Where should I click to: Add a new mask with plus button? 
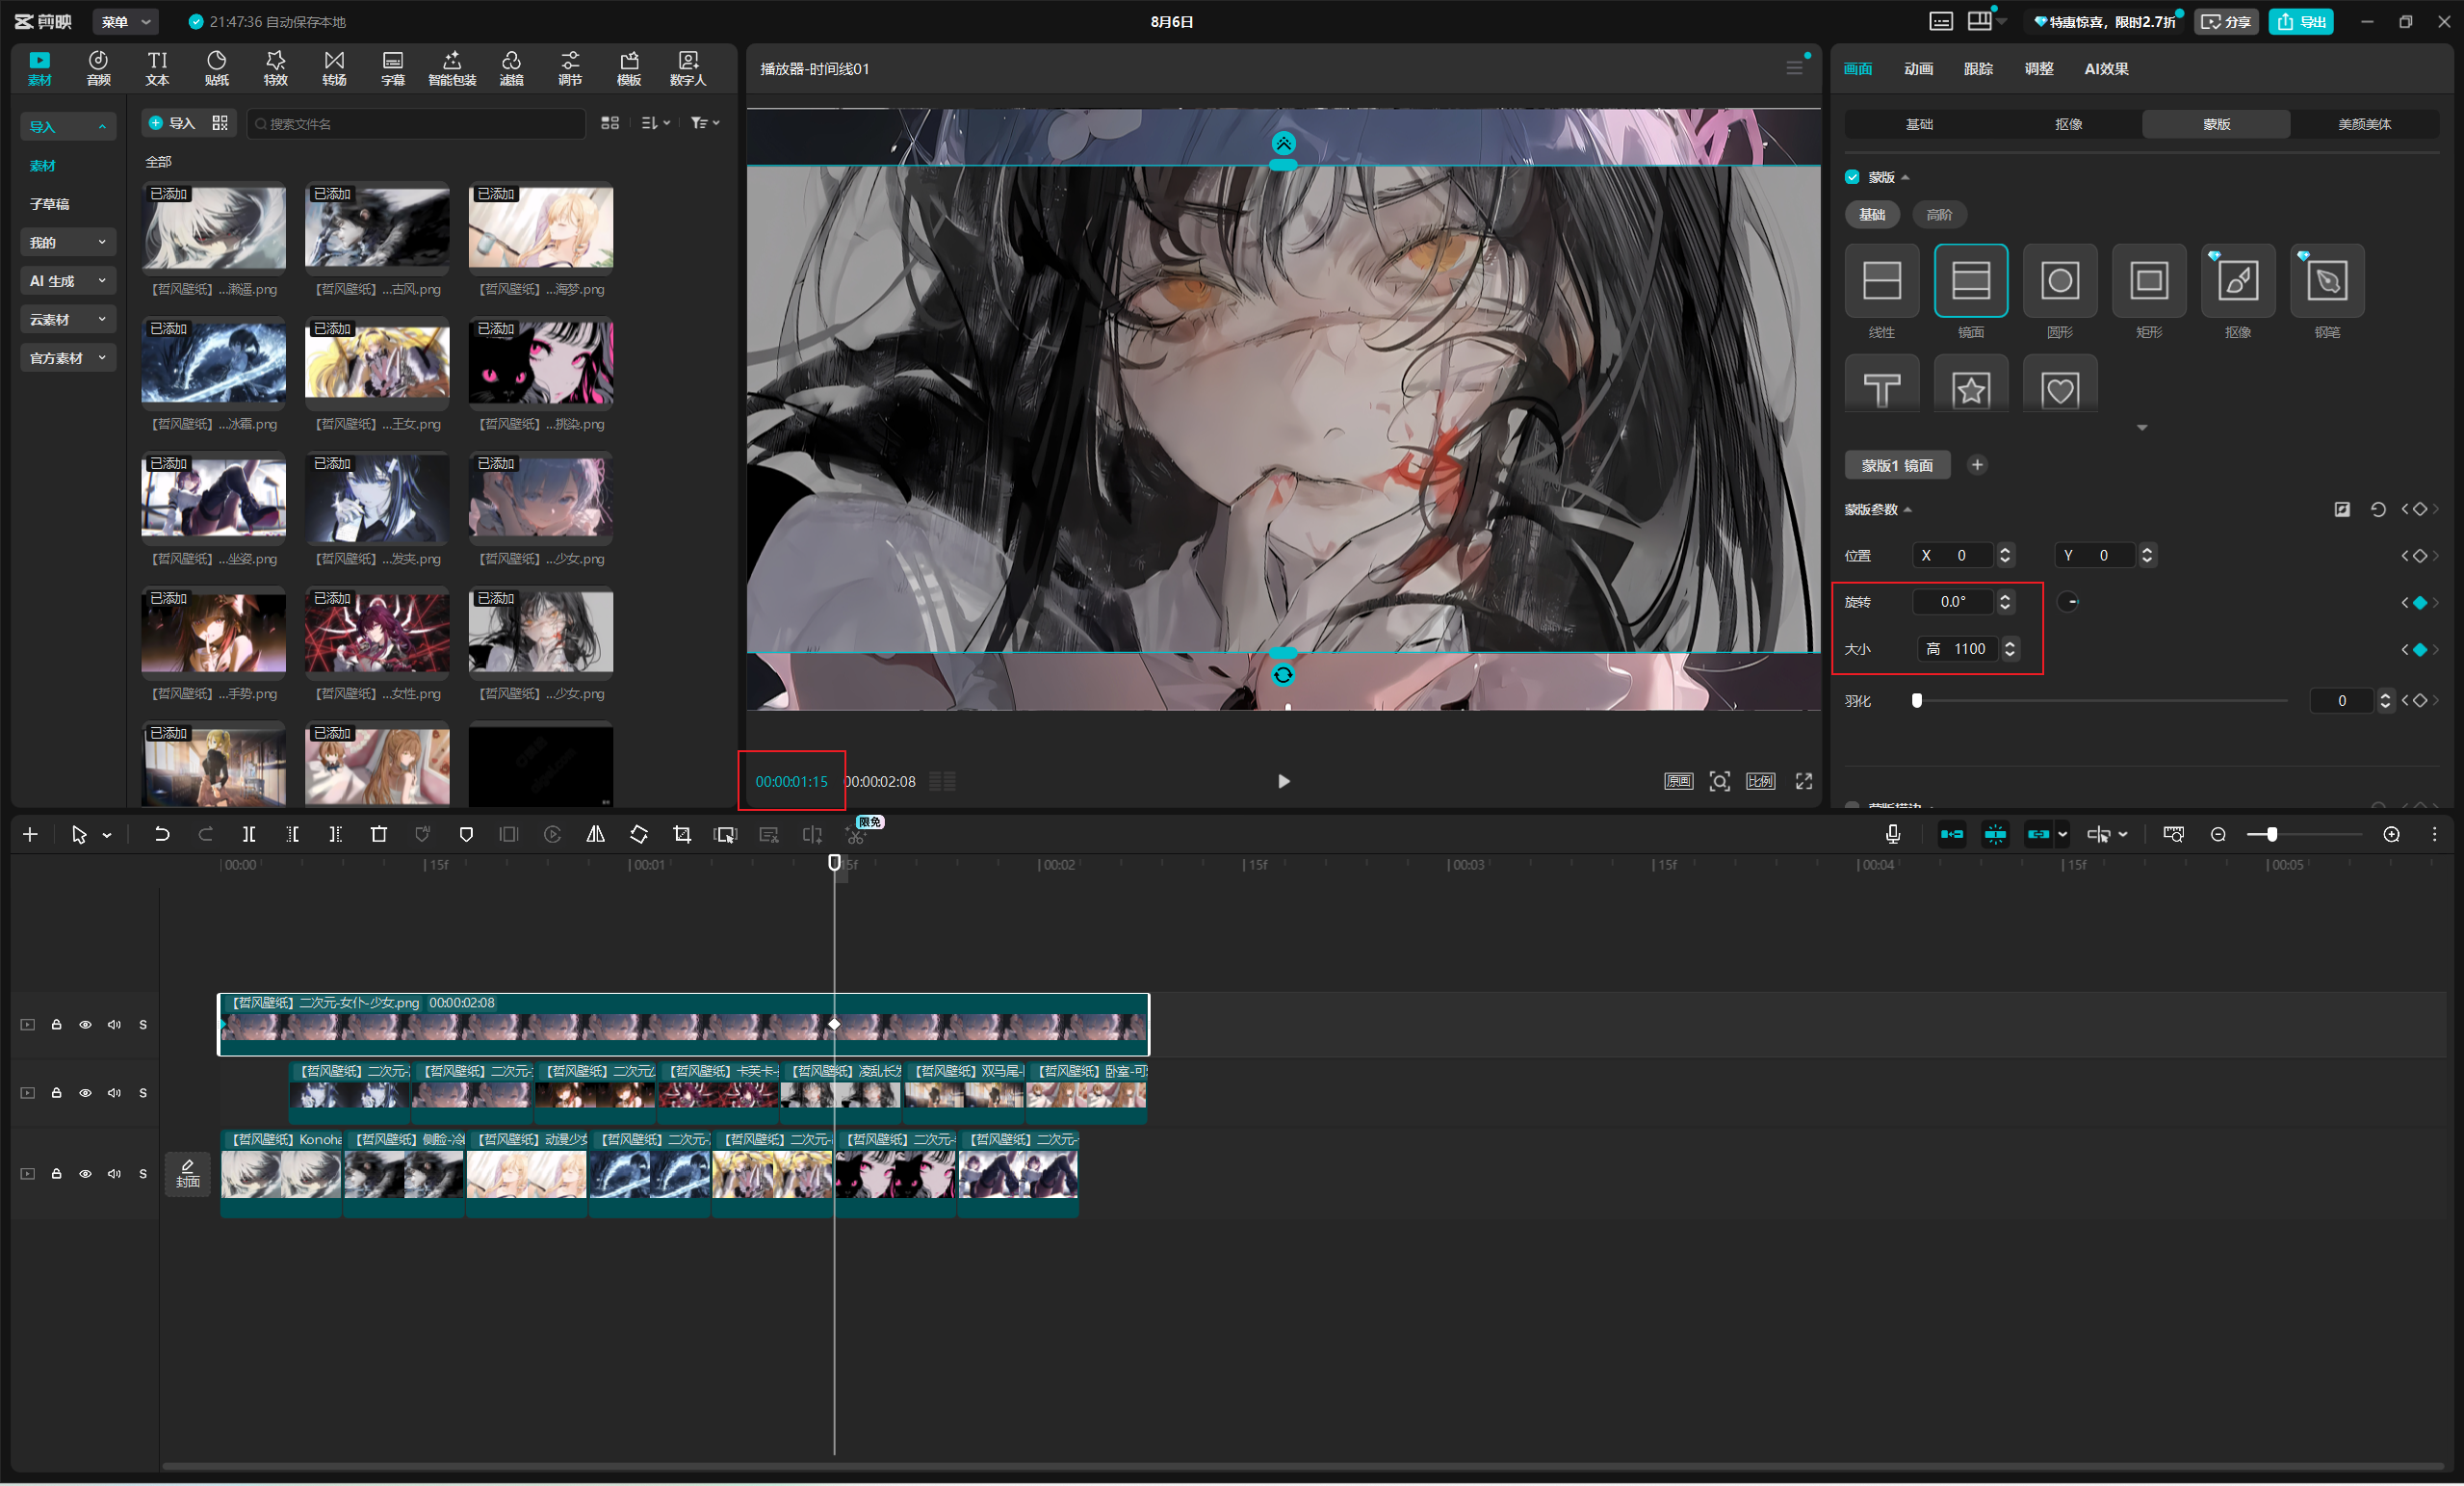pos(1976,464)
